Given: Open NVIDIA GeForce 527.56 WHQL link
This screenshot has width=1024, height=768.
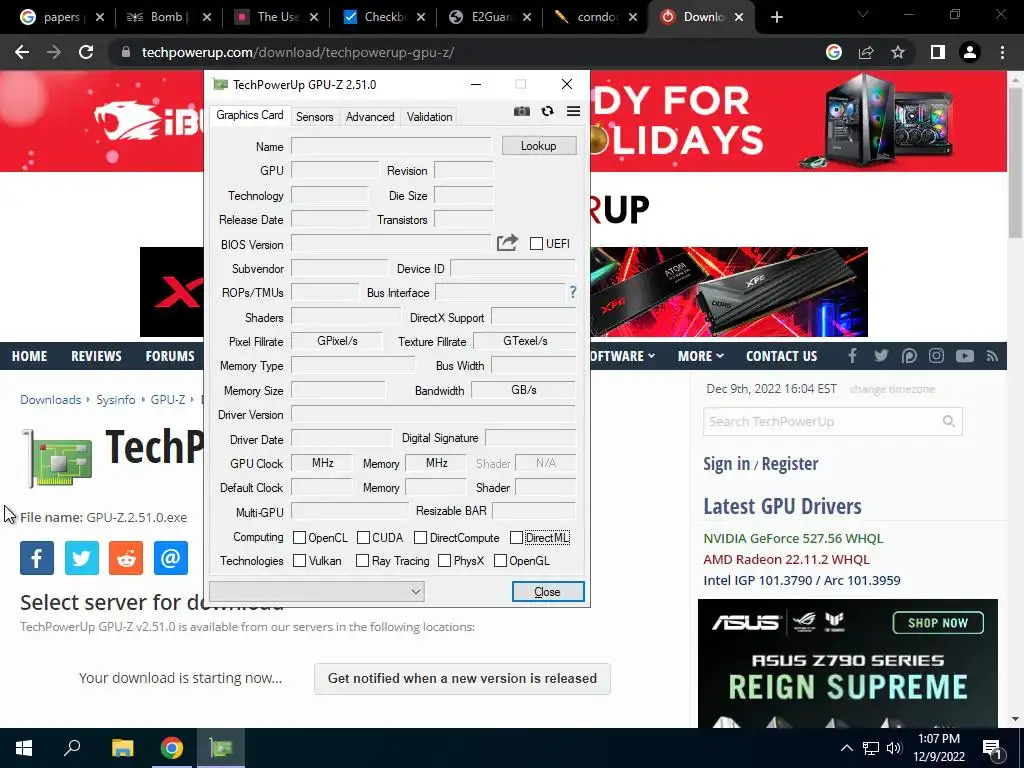Looking at the screenshot, I should 793,538.
